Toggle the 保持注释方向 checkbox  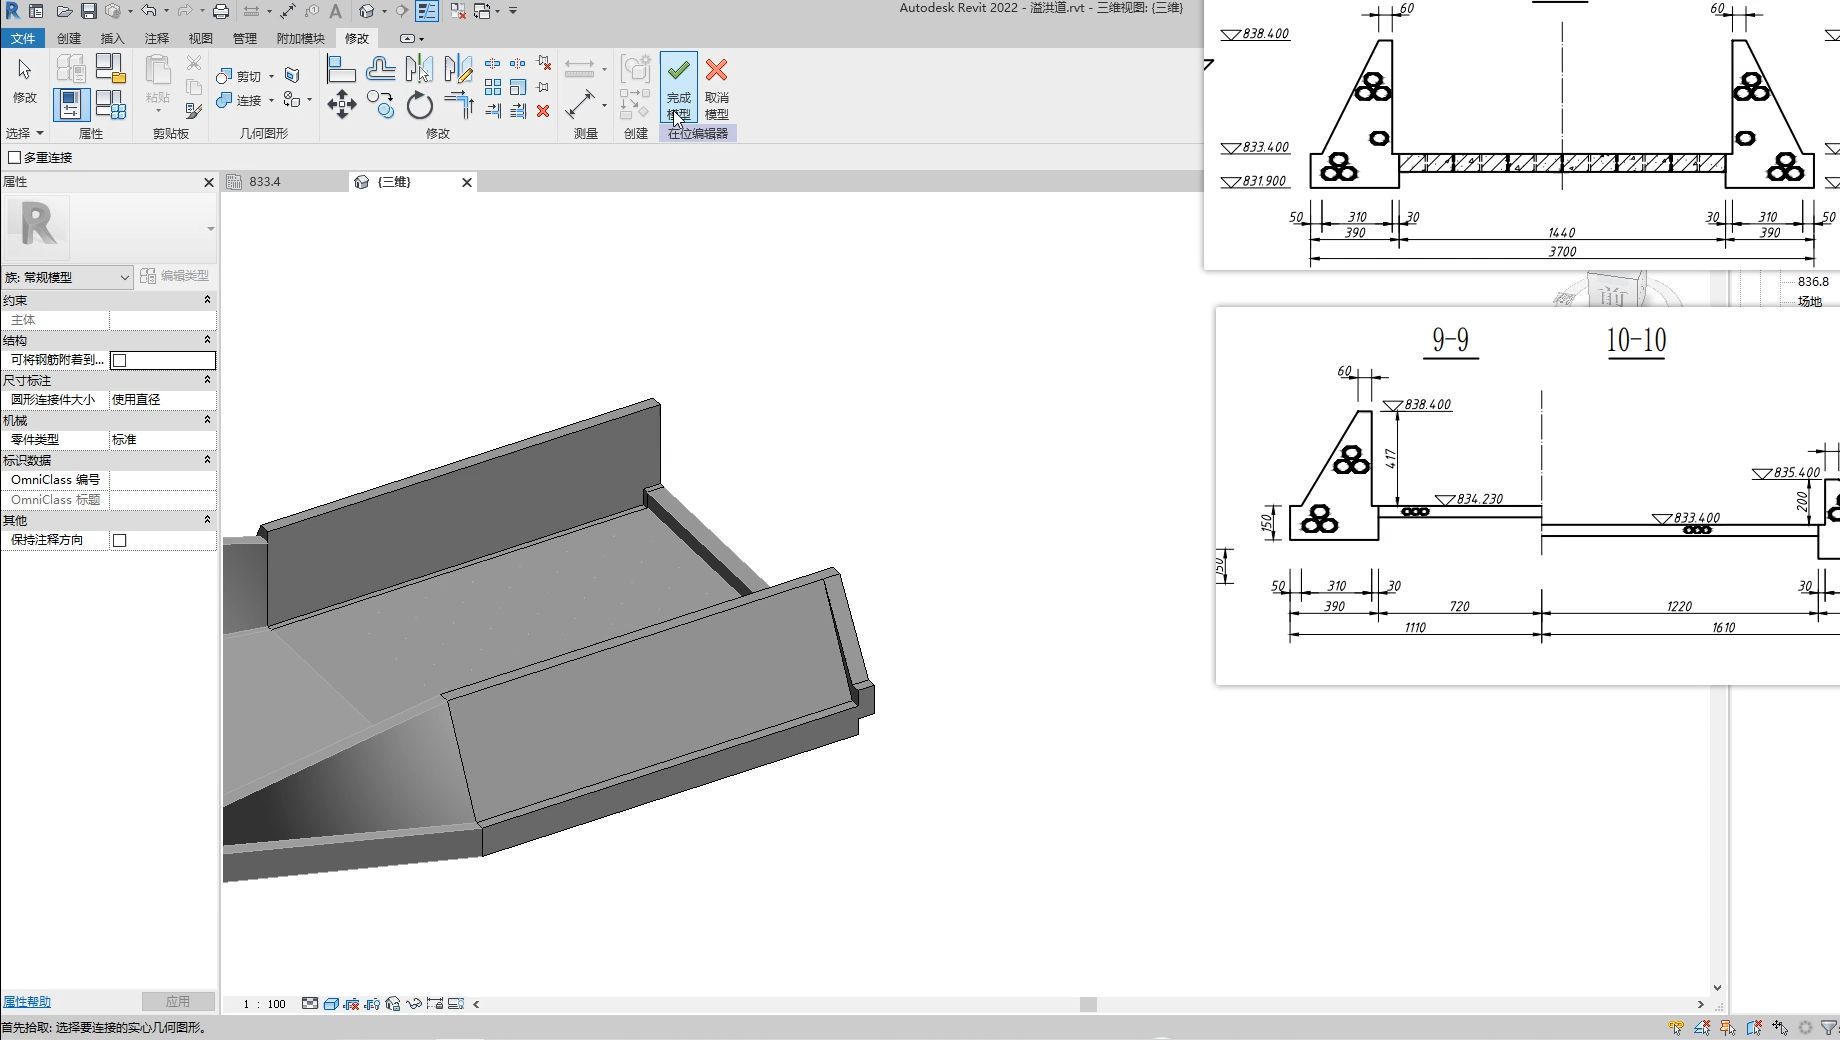point(120,540)
